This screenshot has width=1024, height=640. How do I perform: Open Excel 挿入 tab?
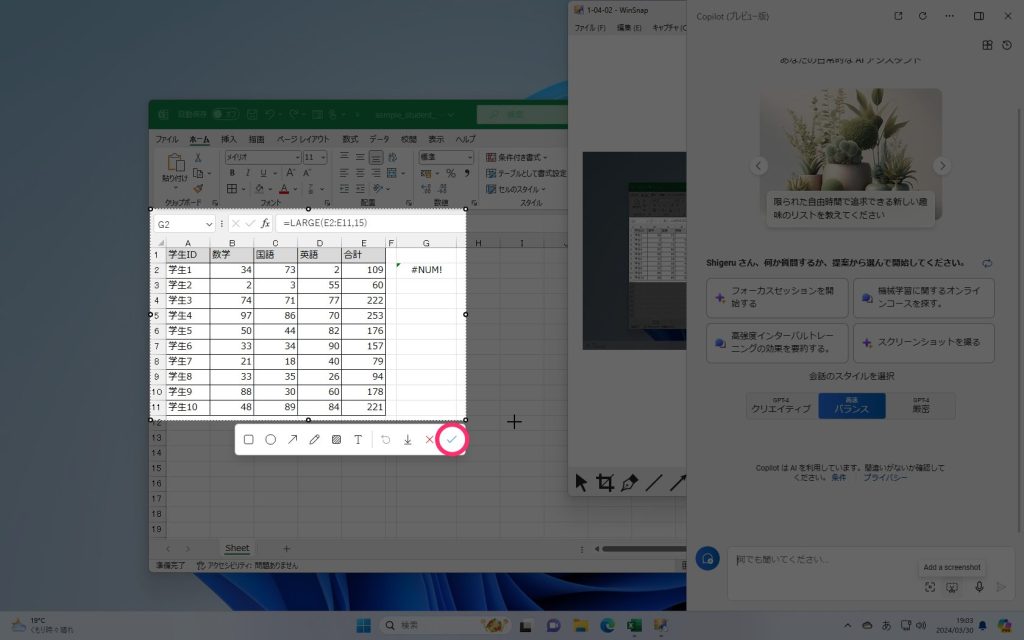tap(229, 139)
